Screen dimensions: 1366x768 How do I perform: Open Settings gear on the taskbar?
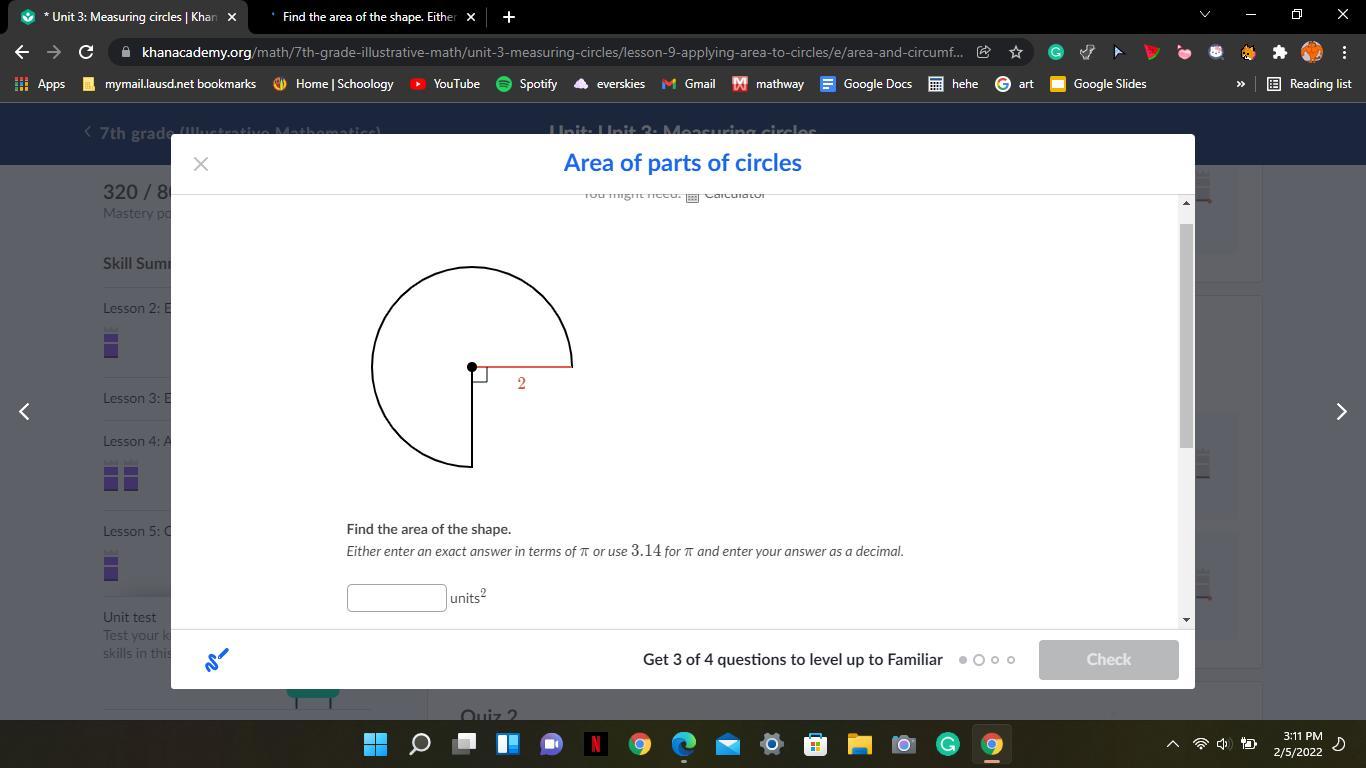point(772,744)
